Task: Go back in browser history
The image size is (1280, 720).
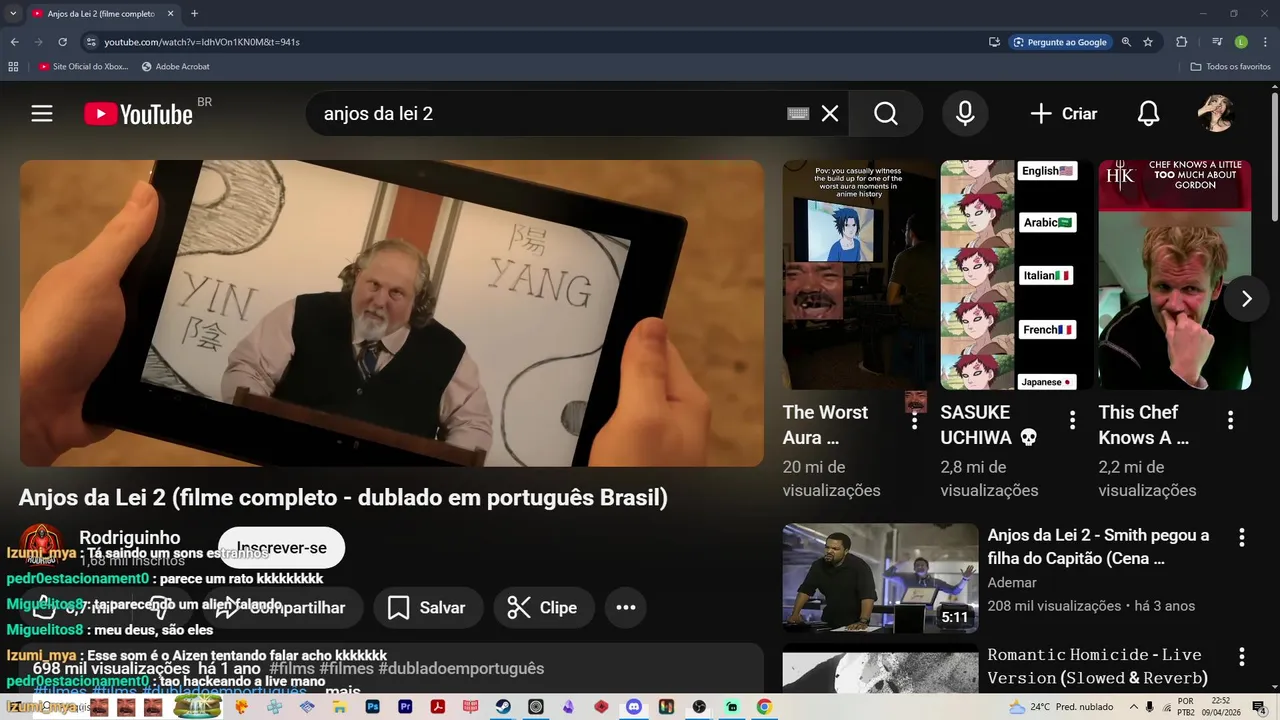Action: (x=14, y=42)
